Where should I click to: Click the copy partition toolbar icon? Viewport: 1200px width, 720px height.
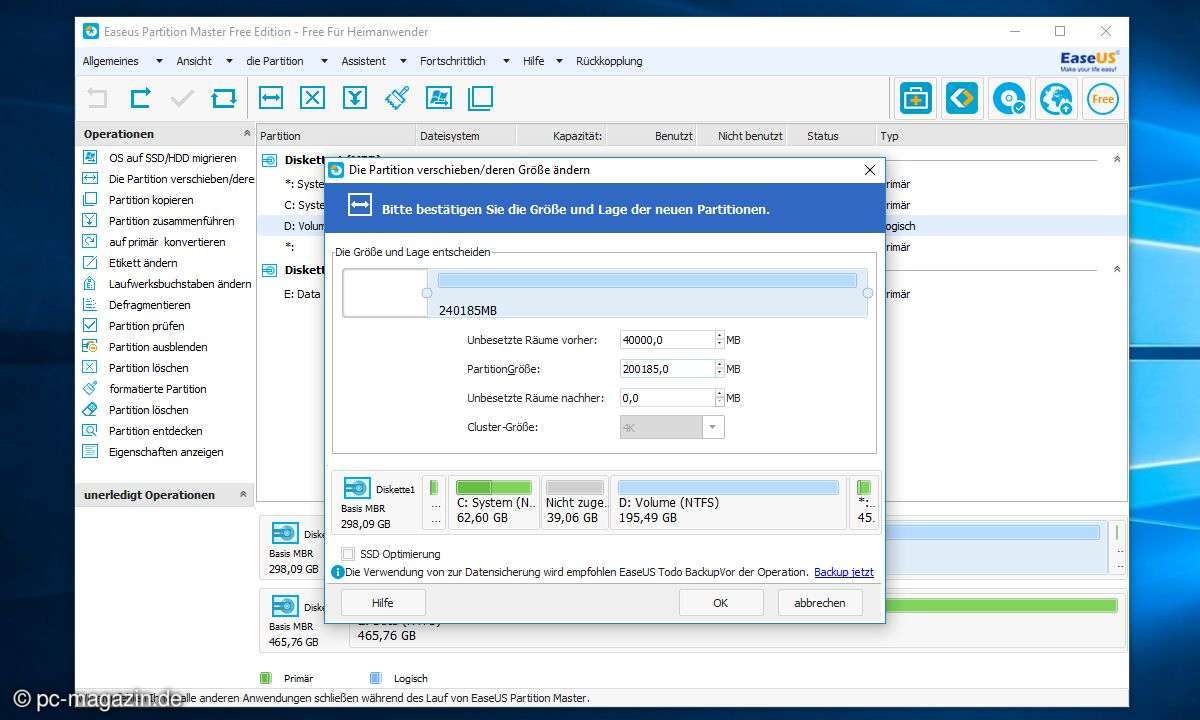click(x=481, y=98)
